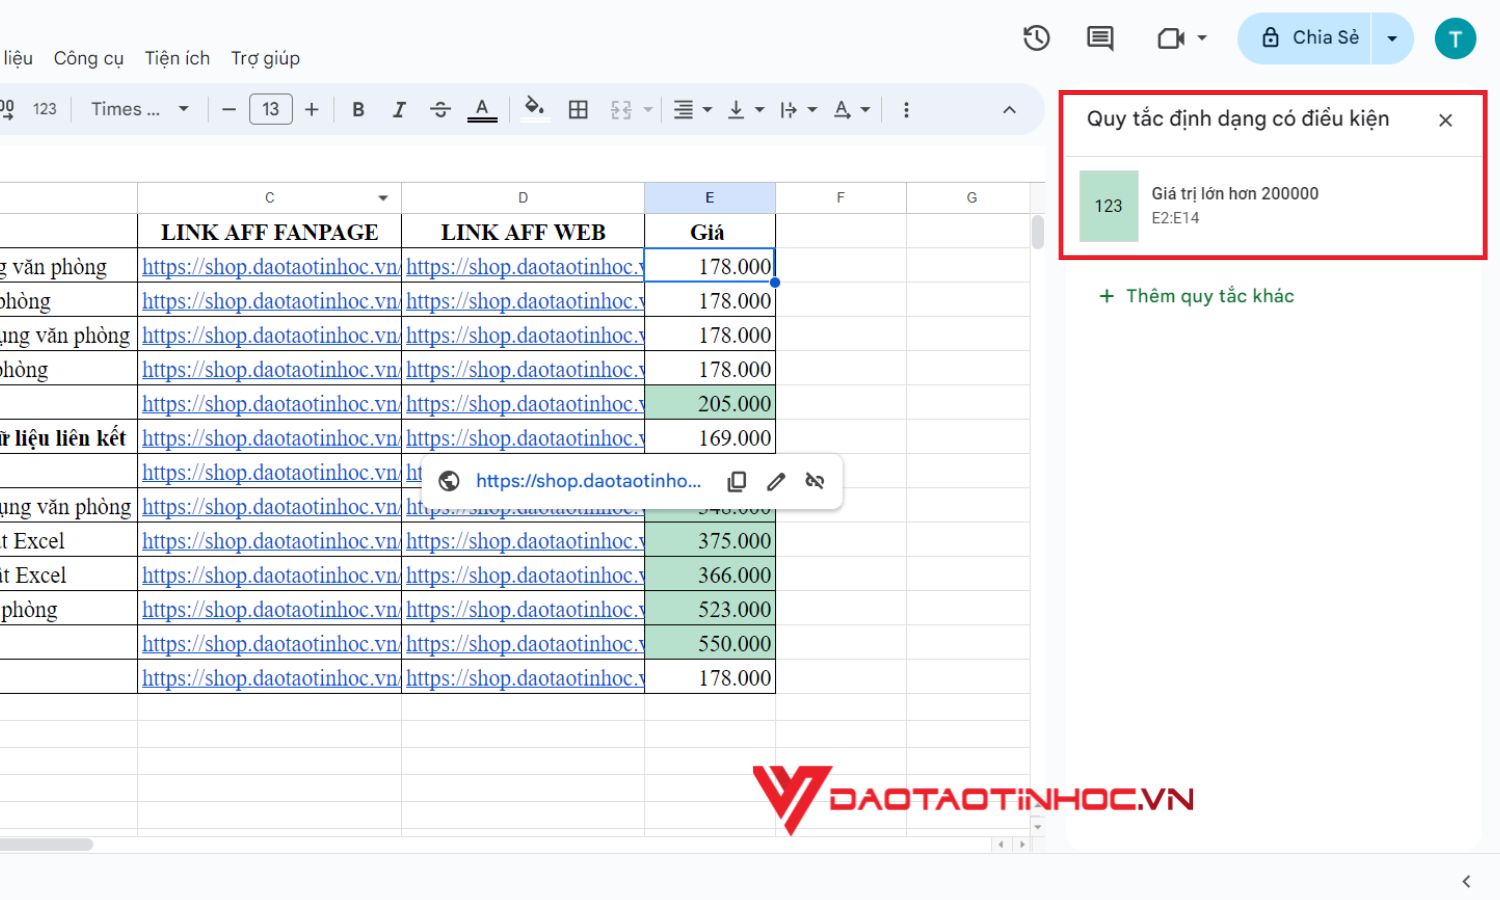Edit the link with the pencil icon
Image resolution: width=1500 pixels, height=900 pixels.
click(776, 481)
